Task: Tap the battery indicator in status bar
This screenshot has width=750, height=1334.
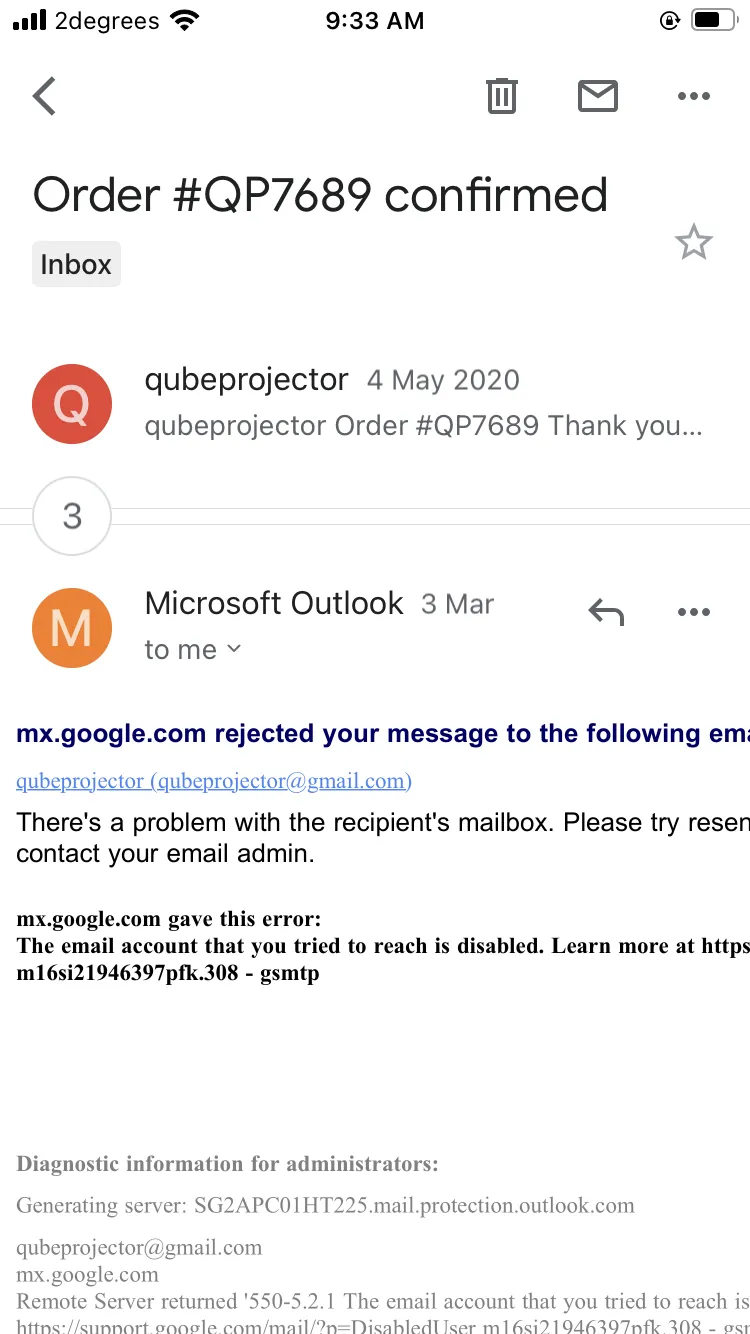Action: click(x=714, y=20)
